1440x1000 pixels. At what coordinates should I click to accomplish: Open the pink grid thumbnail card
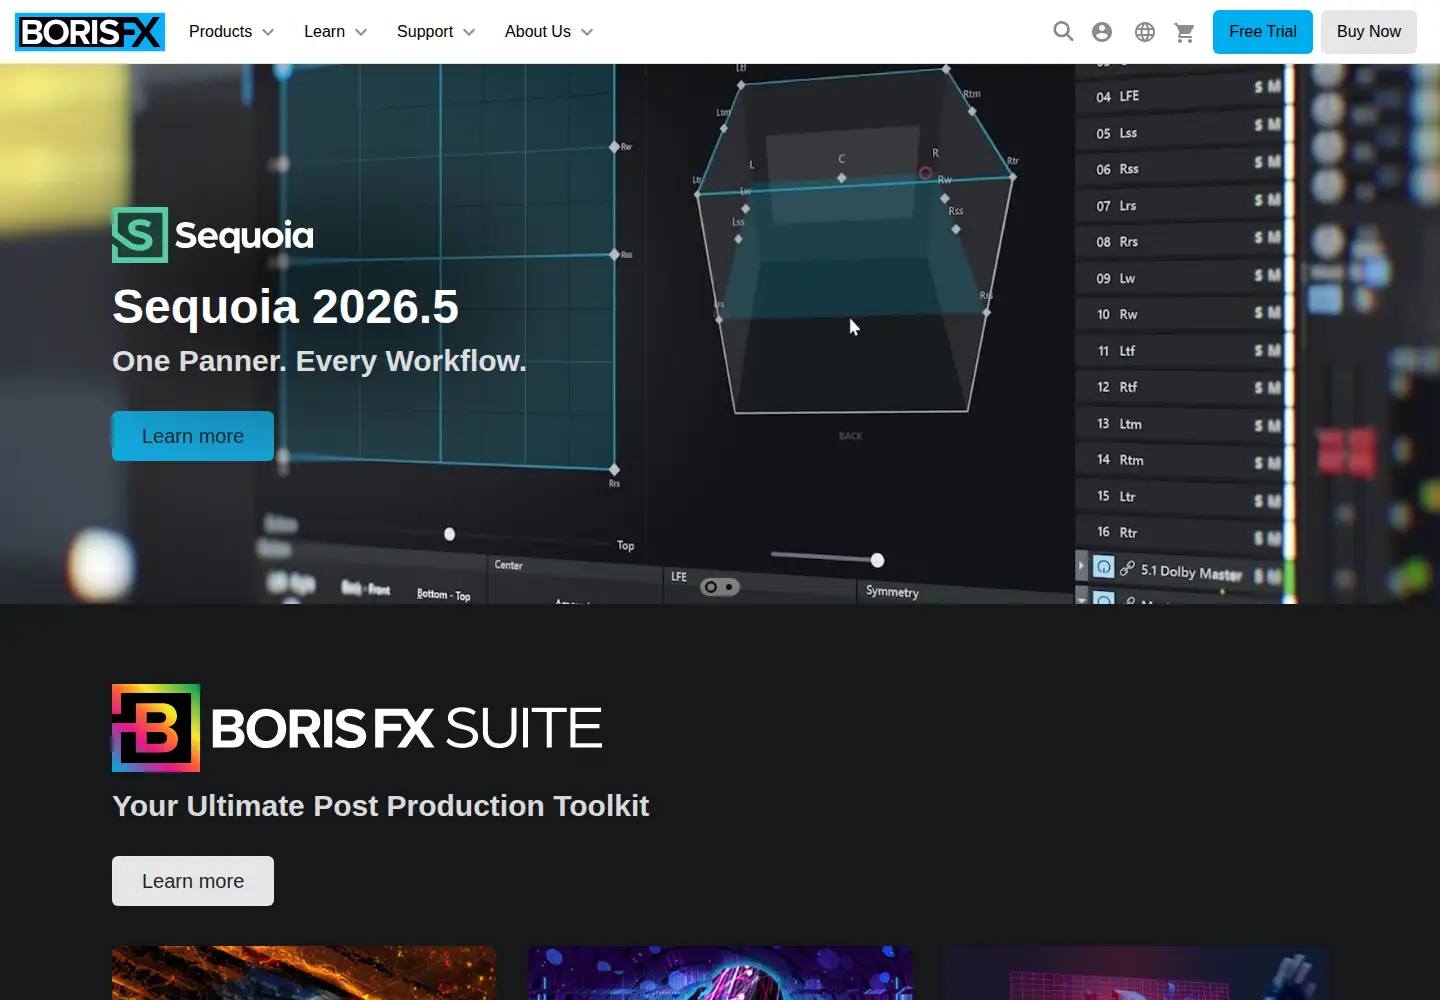(1136, 973)
